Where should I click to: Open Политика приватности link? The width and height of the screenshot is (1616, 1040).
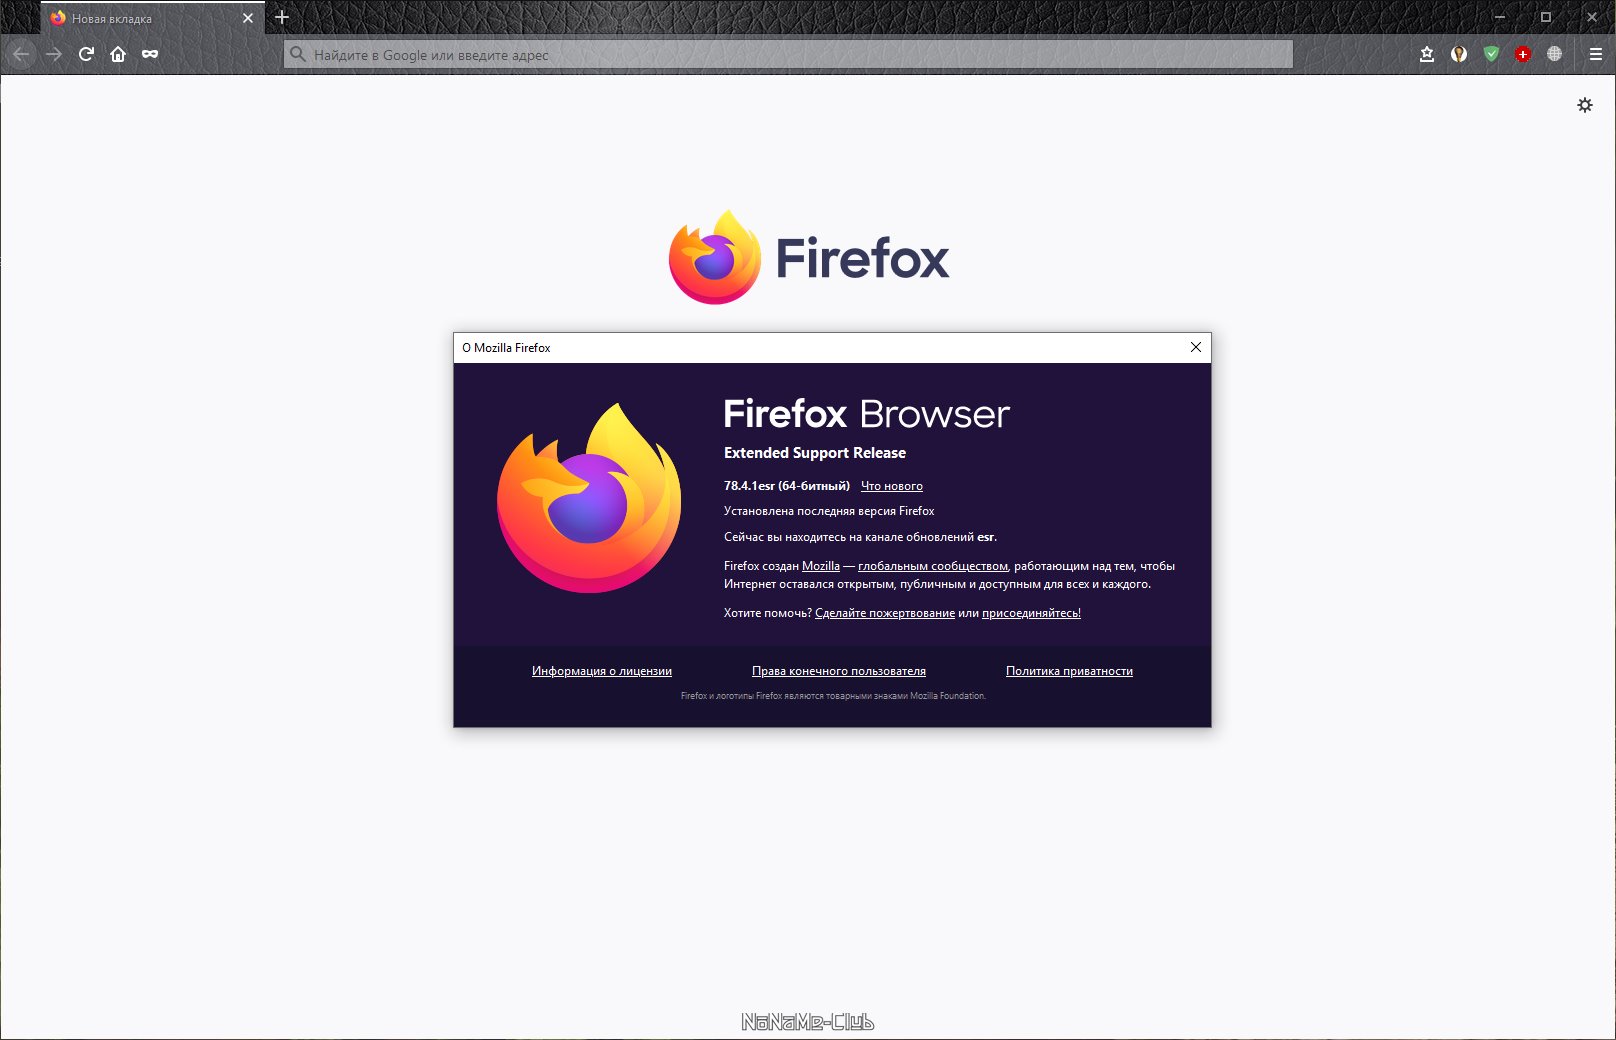click(1069, 671)
